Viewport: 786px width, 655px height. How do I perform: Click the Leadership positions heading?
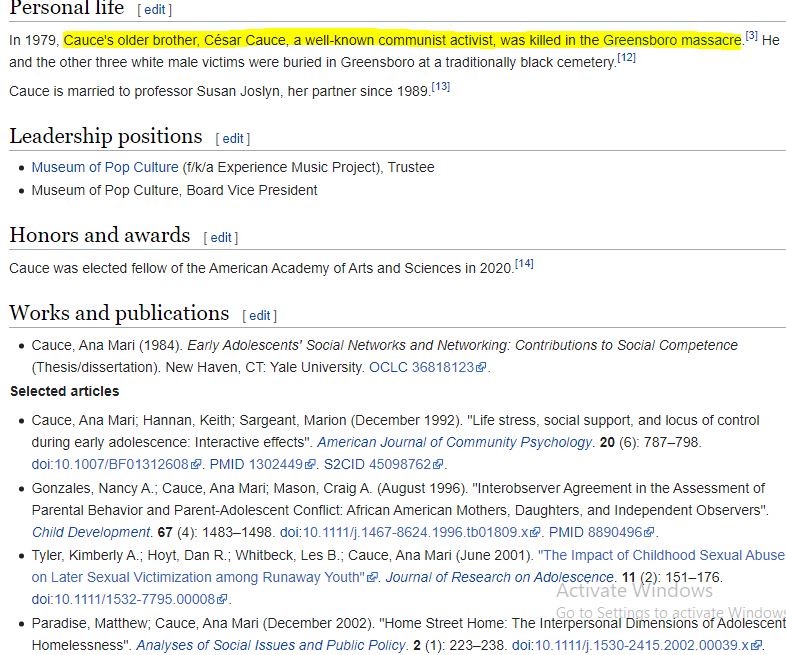106,137
